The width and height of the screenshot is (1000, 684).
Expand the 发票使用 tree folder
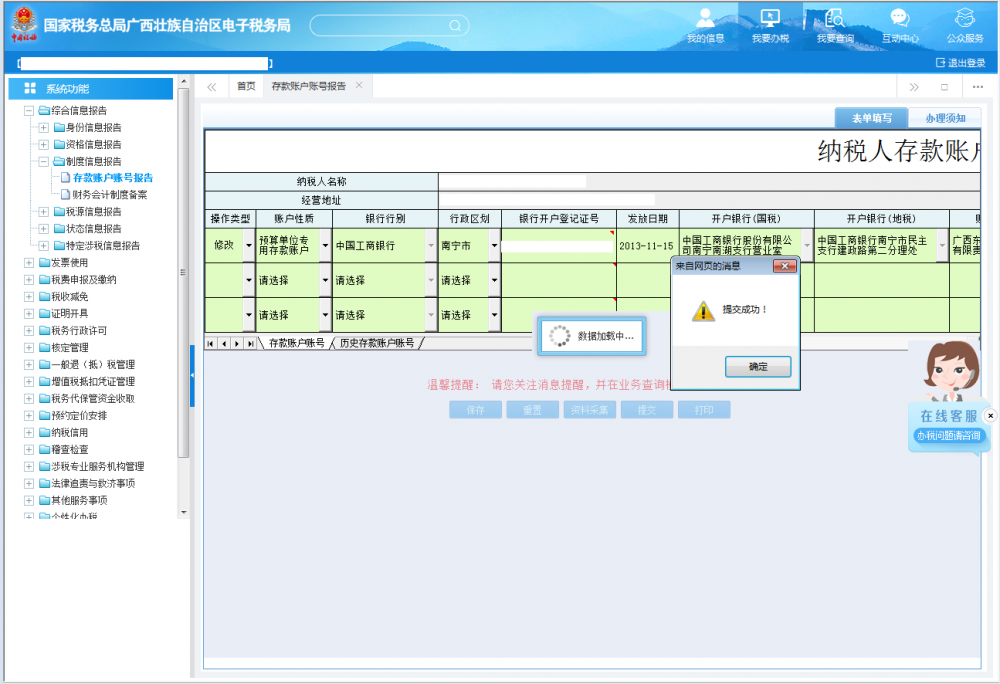pos(29,263)
